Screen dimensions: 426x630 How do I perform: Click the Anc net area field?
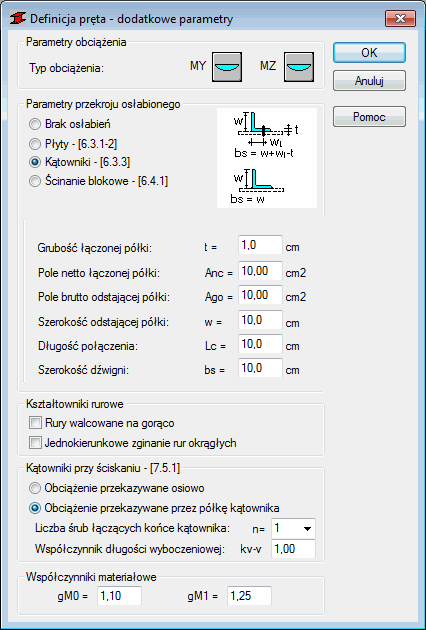click(260, 271)
